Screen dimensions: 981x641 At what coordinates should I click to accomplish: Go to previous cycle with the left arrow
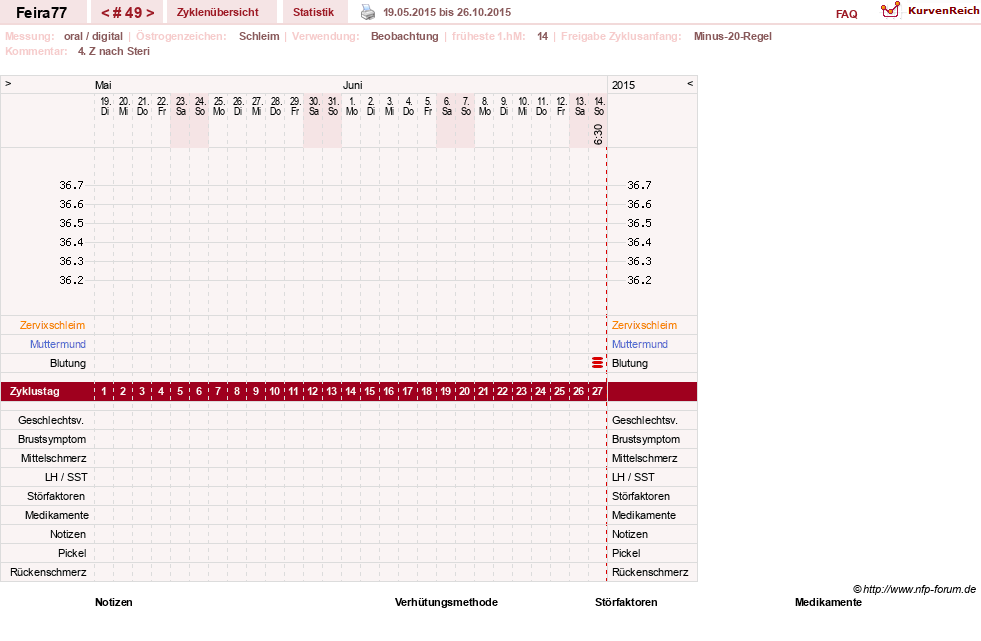tap(105, 13)
